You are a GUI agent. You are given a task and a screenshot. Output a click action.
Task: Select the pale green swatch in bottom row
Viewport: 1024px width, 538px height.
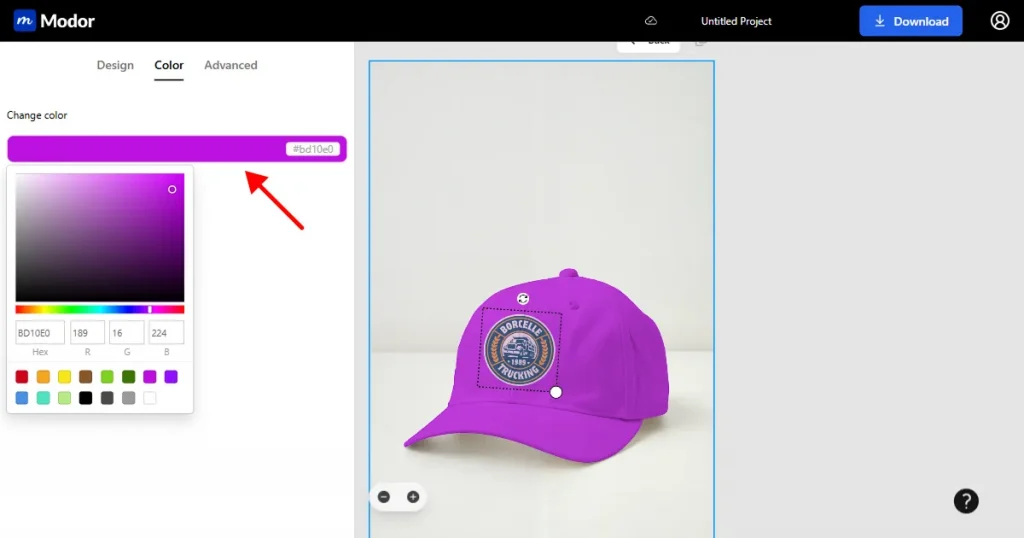65,398
